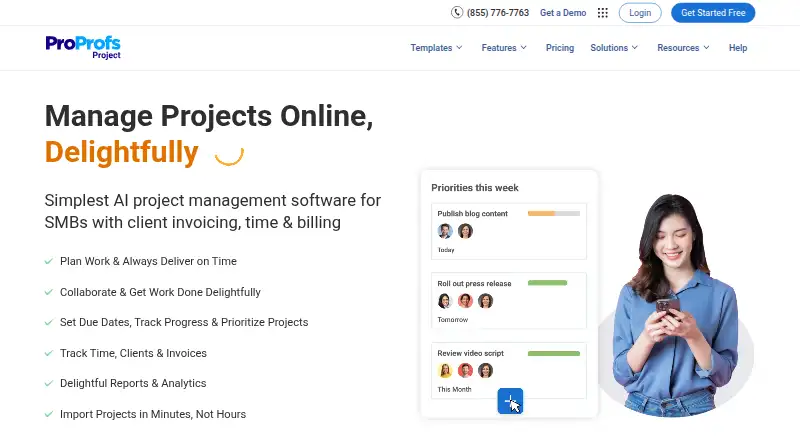Open the Resources navigation item
The image size is (800, 440).
click(x=678, y=47)
